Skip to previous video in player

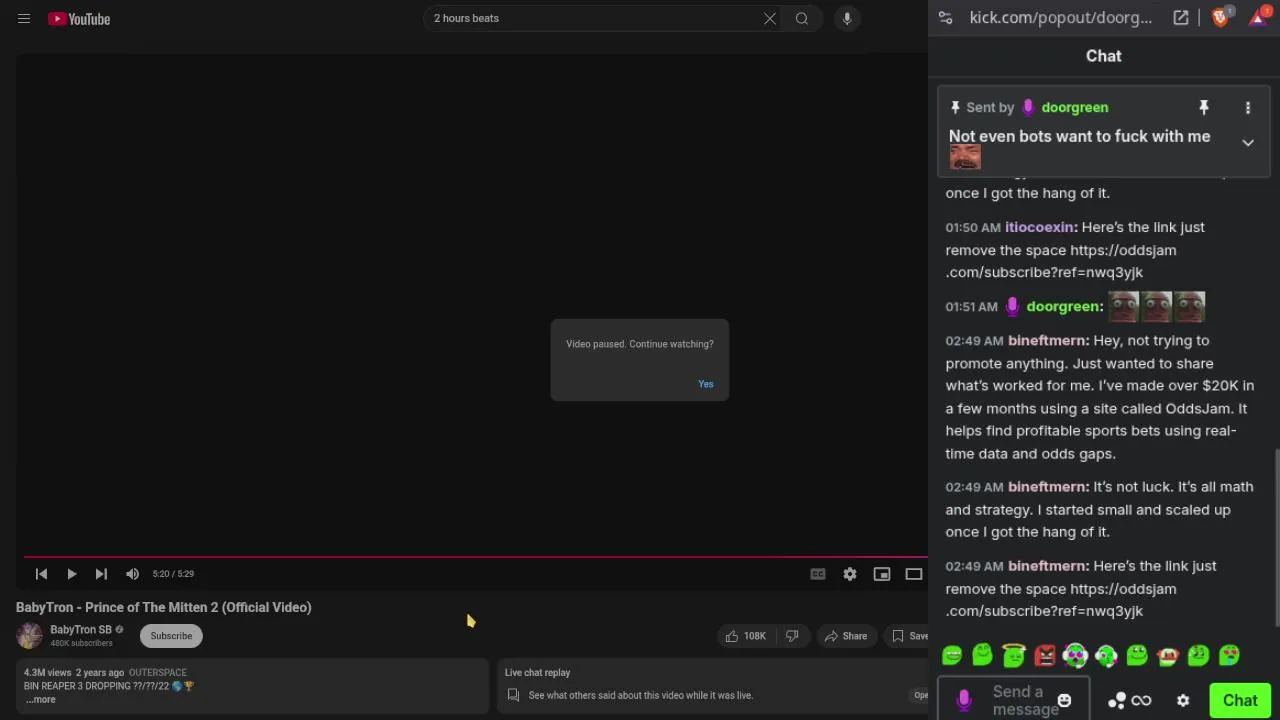pos(41,574)
